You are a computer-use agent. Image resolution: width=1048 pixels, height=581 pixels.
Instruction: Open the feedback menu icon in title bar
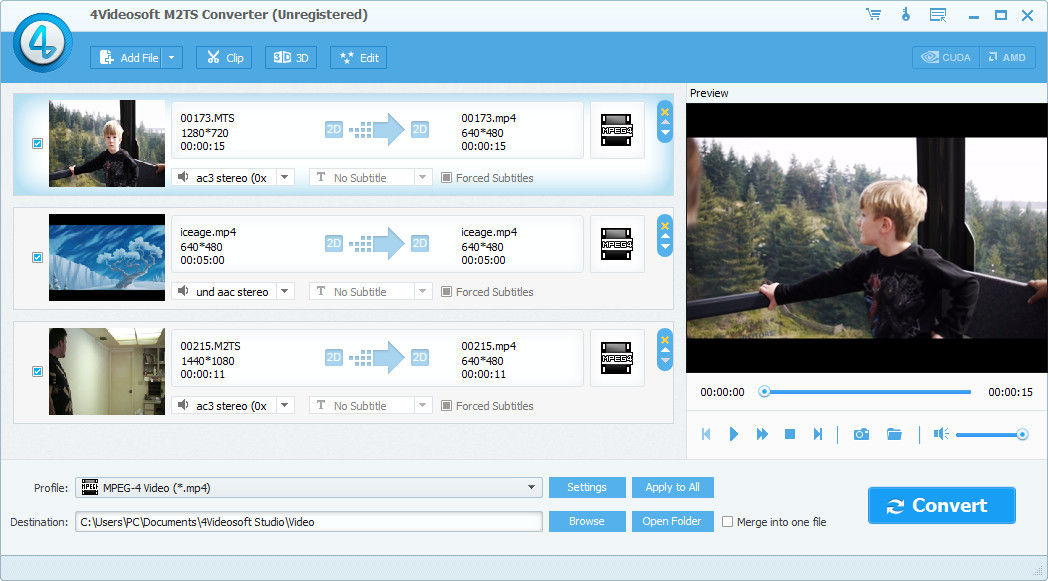point(938,15)
